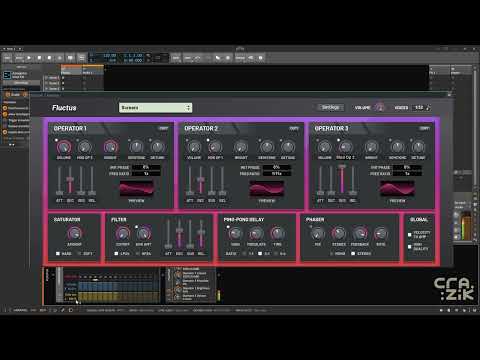Image resolution: width=480 pixels, height=360 pixels.
Task: Click Operator 3 waveform Preview display
Action: tap(397, 189)
